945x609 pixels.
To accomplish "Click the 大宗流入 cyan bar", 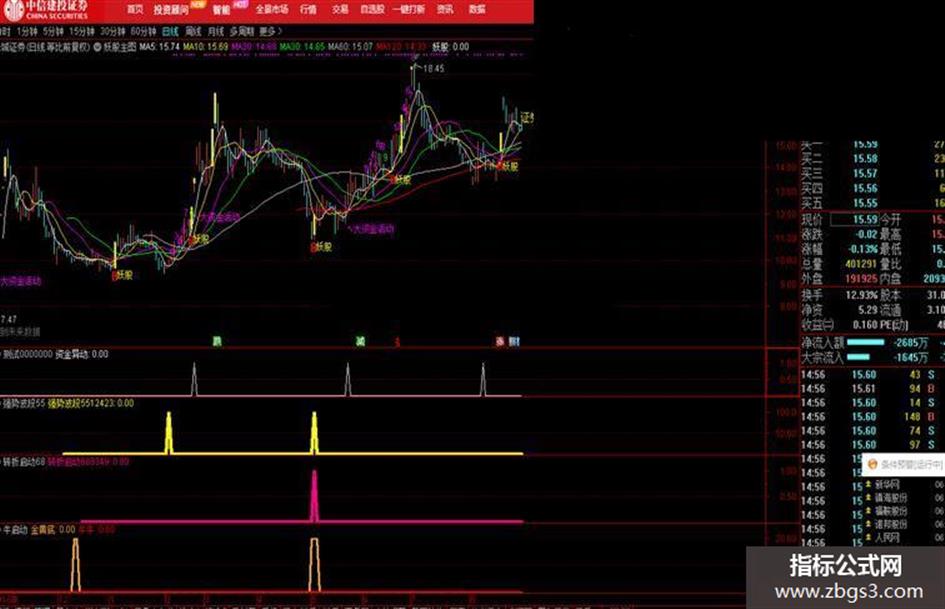I will point(858,357).
